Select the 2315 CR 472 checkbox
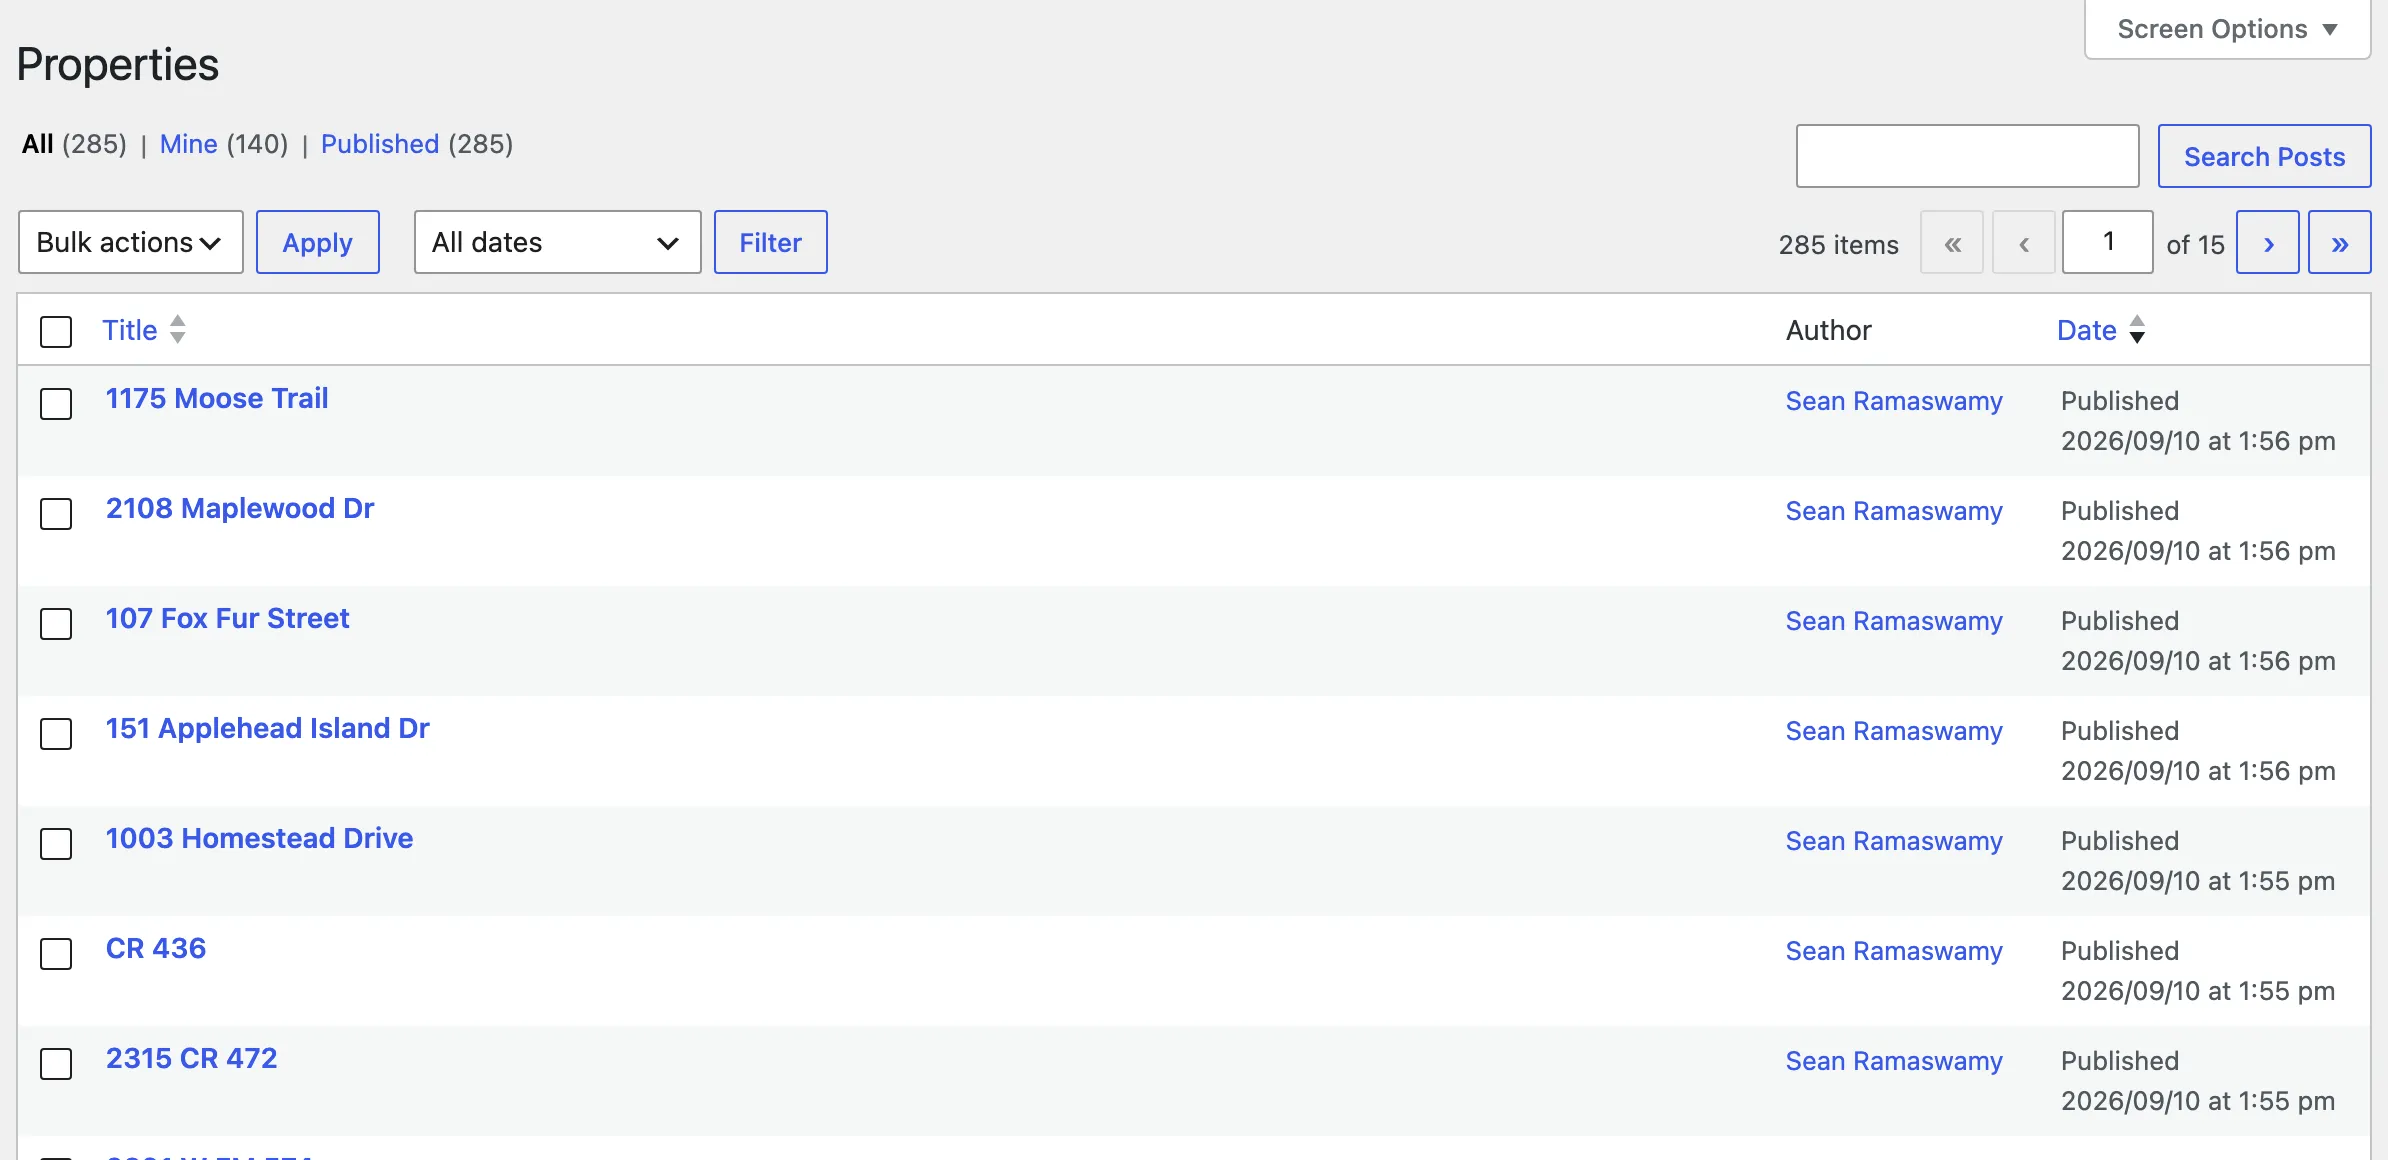 click(x=56, y=1063)
